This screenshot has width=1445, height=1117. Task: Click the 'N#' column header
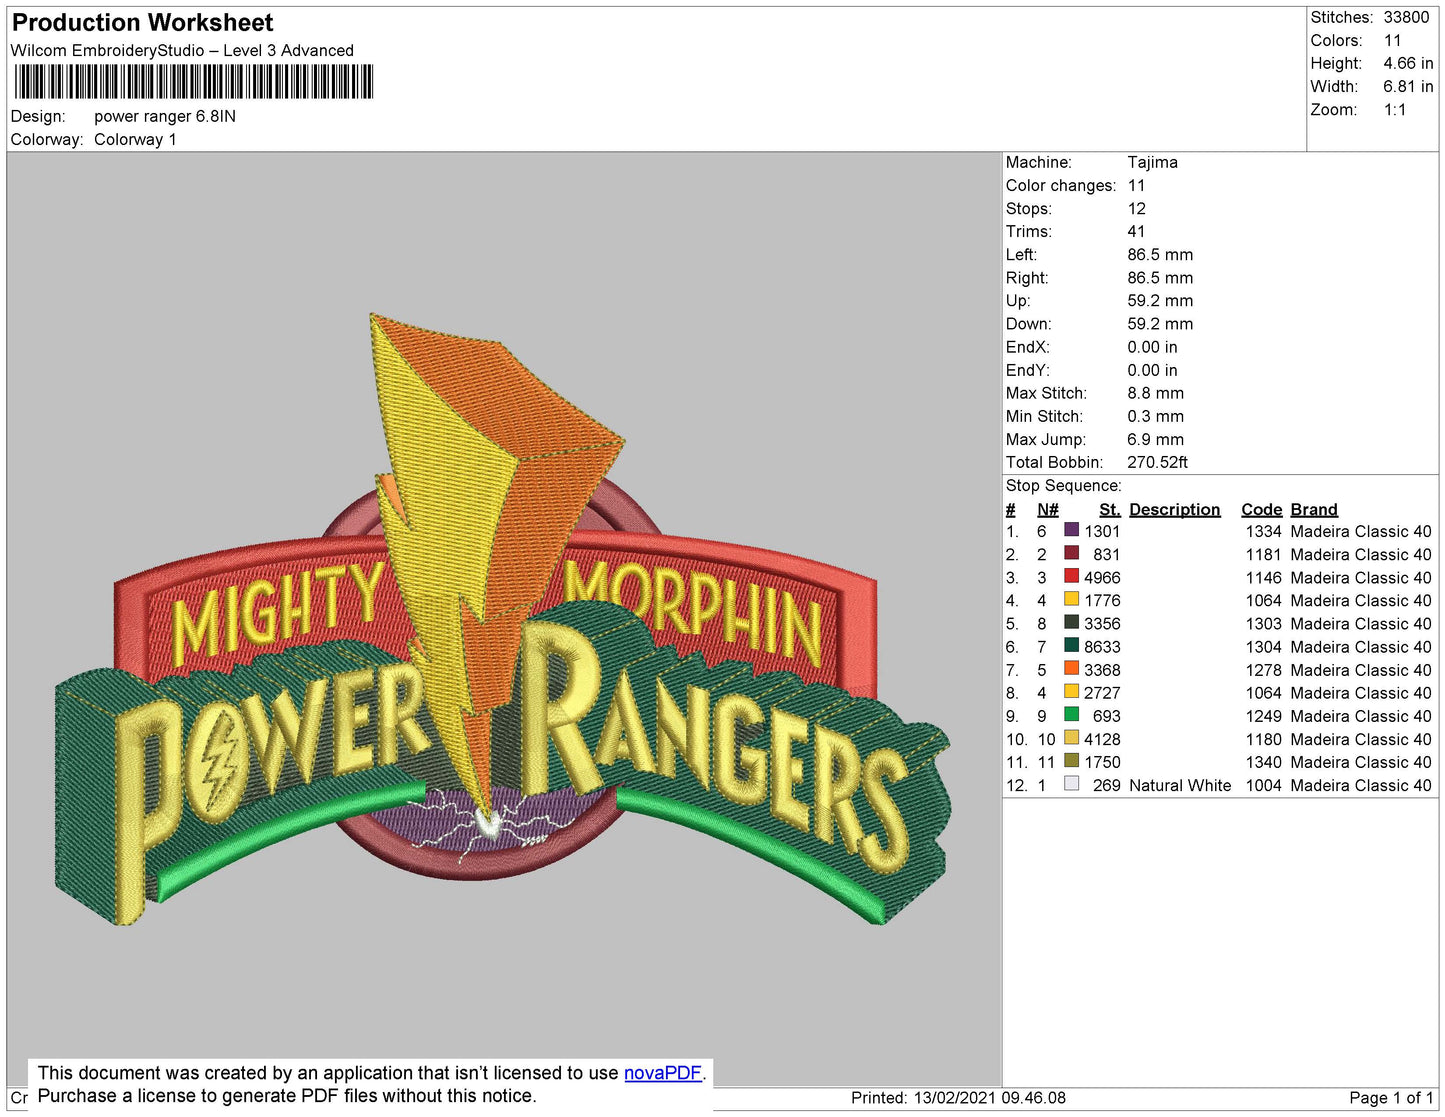point(1048,509)
